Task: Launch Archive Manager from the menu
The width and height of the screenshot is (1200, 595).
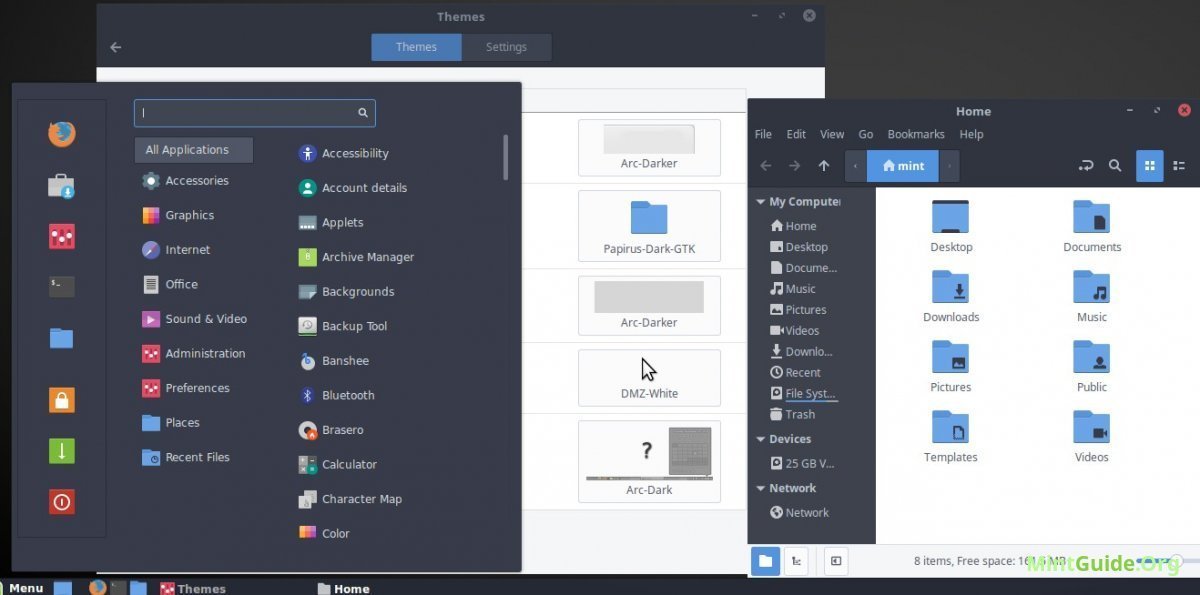Action: (356, 257)
